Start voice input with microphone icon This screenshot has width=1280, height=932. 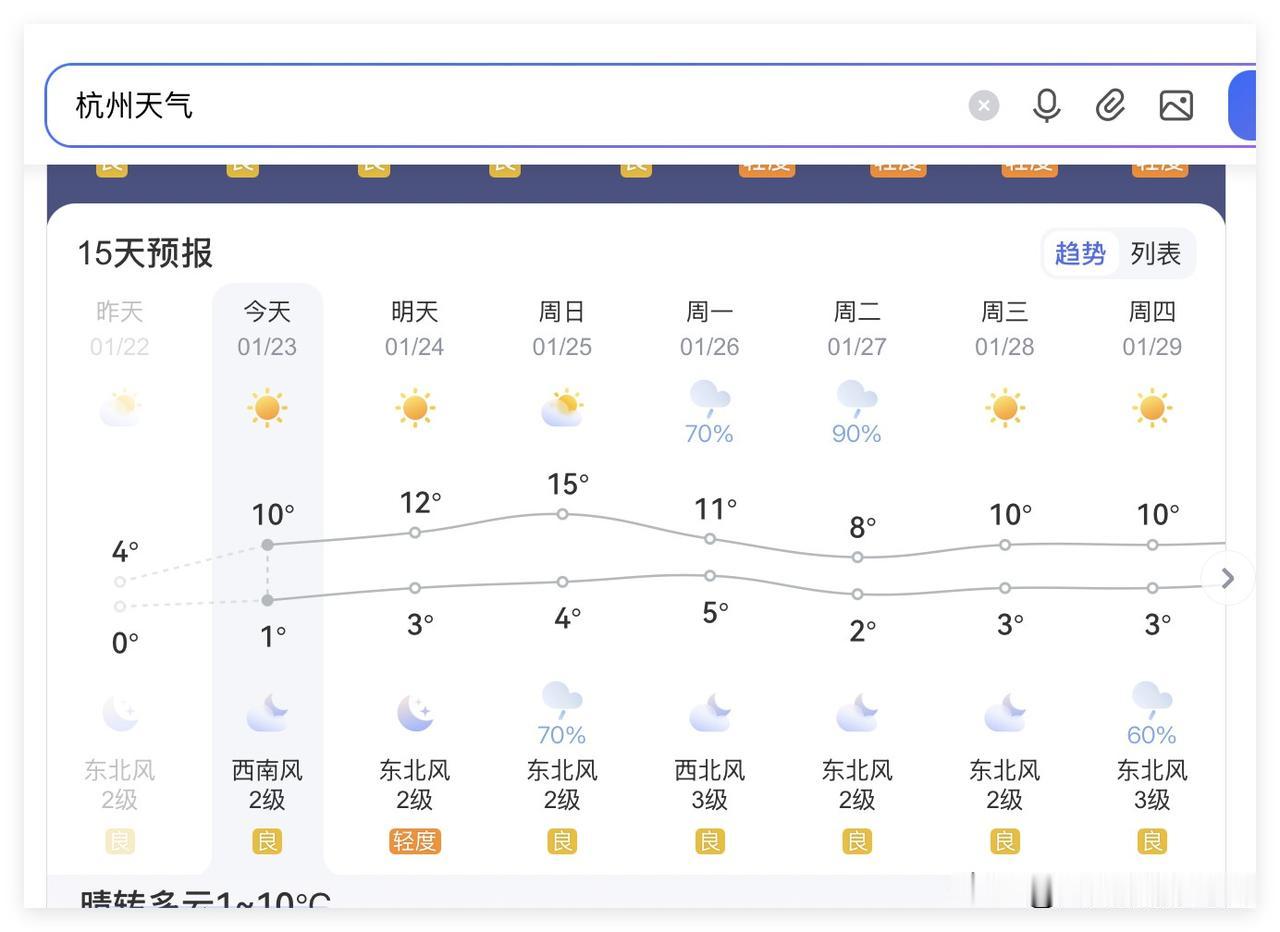click(x=1046, y=105)
